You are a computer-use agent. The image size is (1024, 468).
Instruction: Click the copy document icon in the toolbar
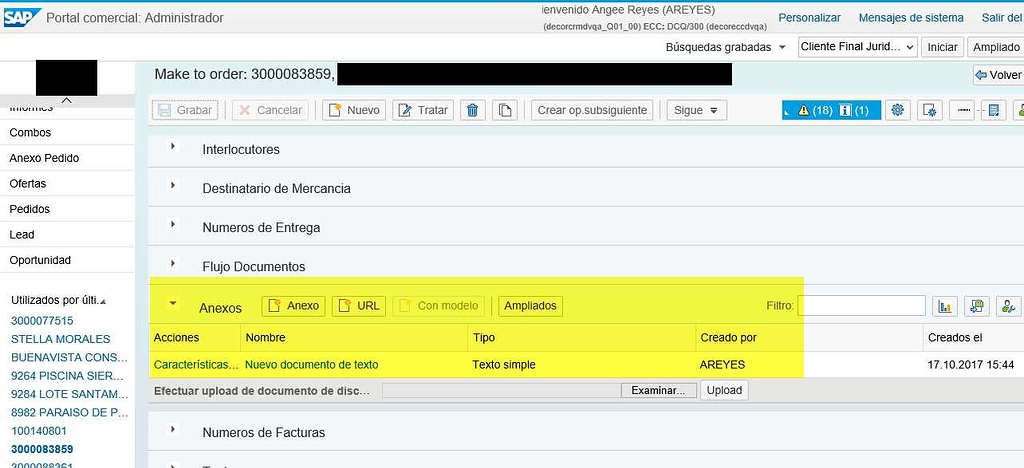[505, 110]
